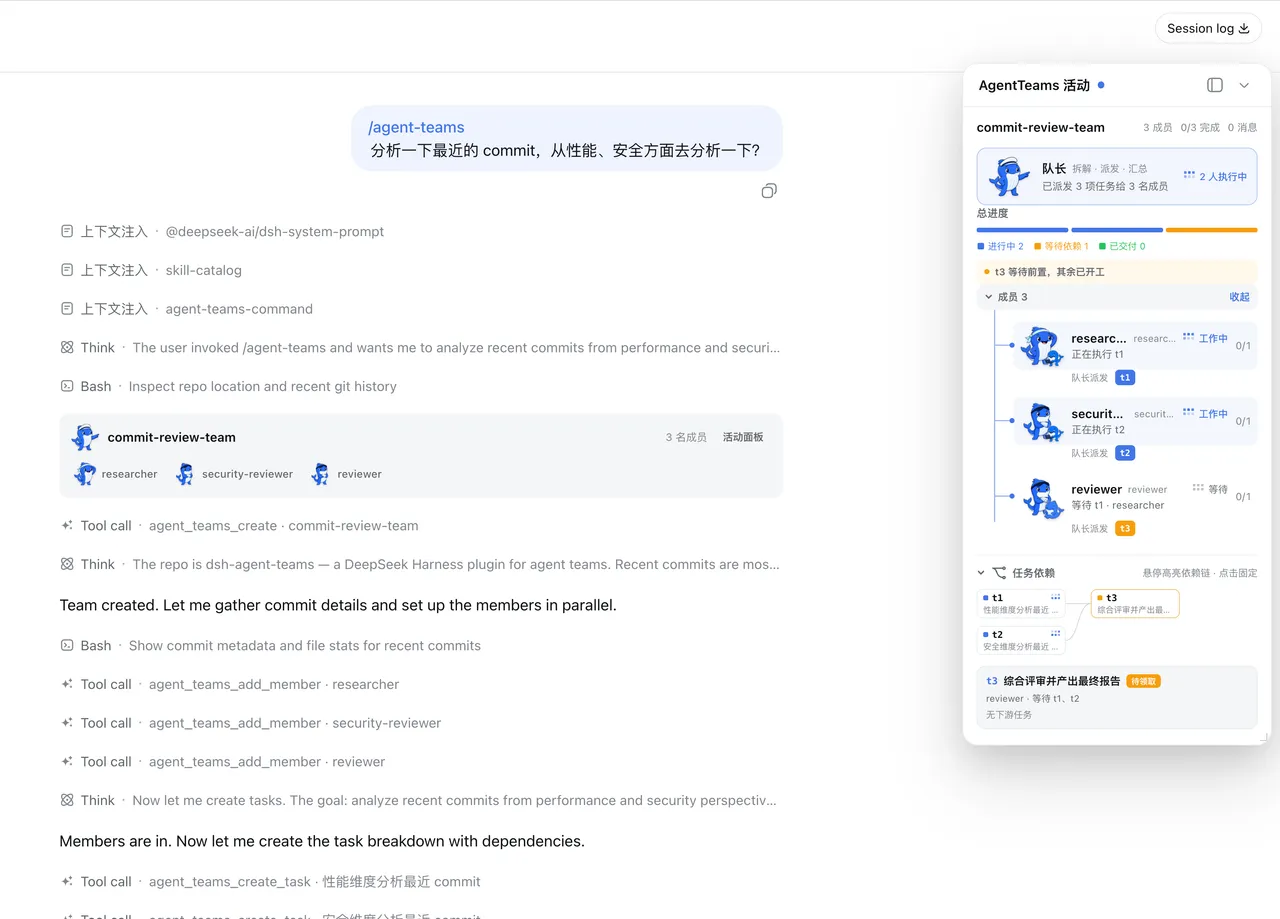The height and width of the screenshot is (919, 1280).
Task: Click the 'Members are in' message text
Action: 322,841
